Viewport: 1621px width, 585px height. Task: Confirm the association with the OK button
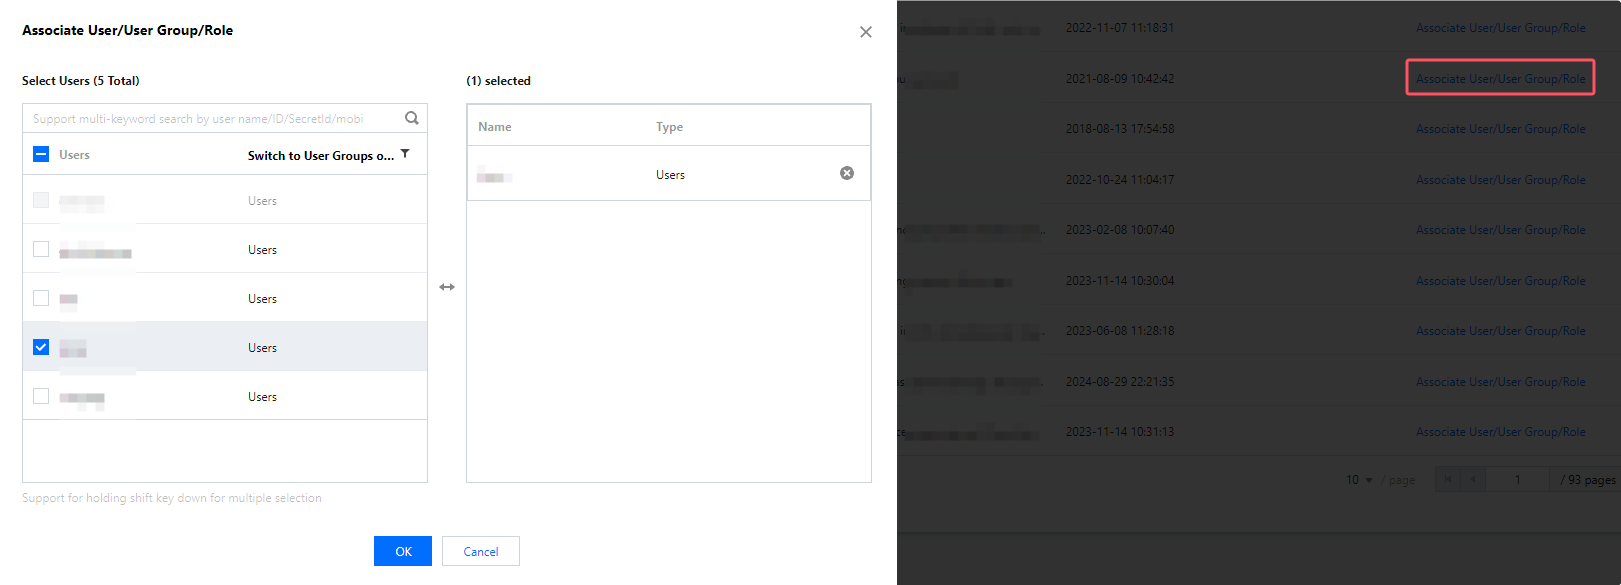(x=403, y=551)
